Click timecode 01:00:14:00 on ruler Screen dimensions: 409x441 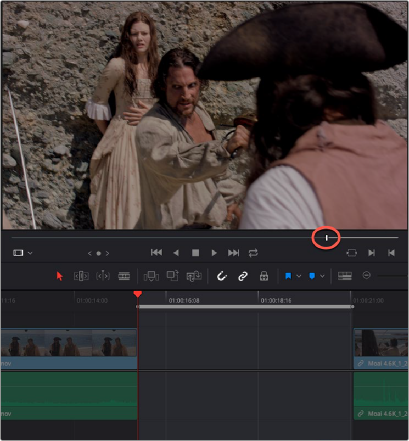92,301
